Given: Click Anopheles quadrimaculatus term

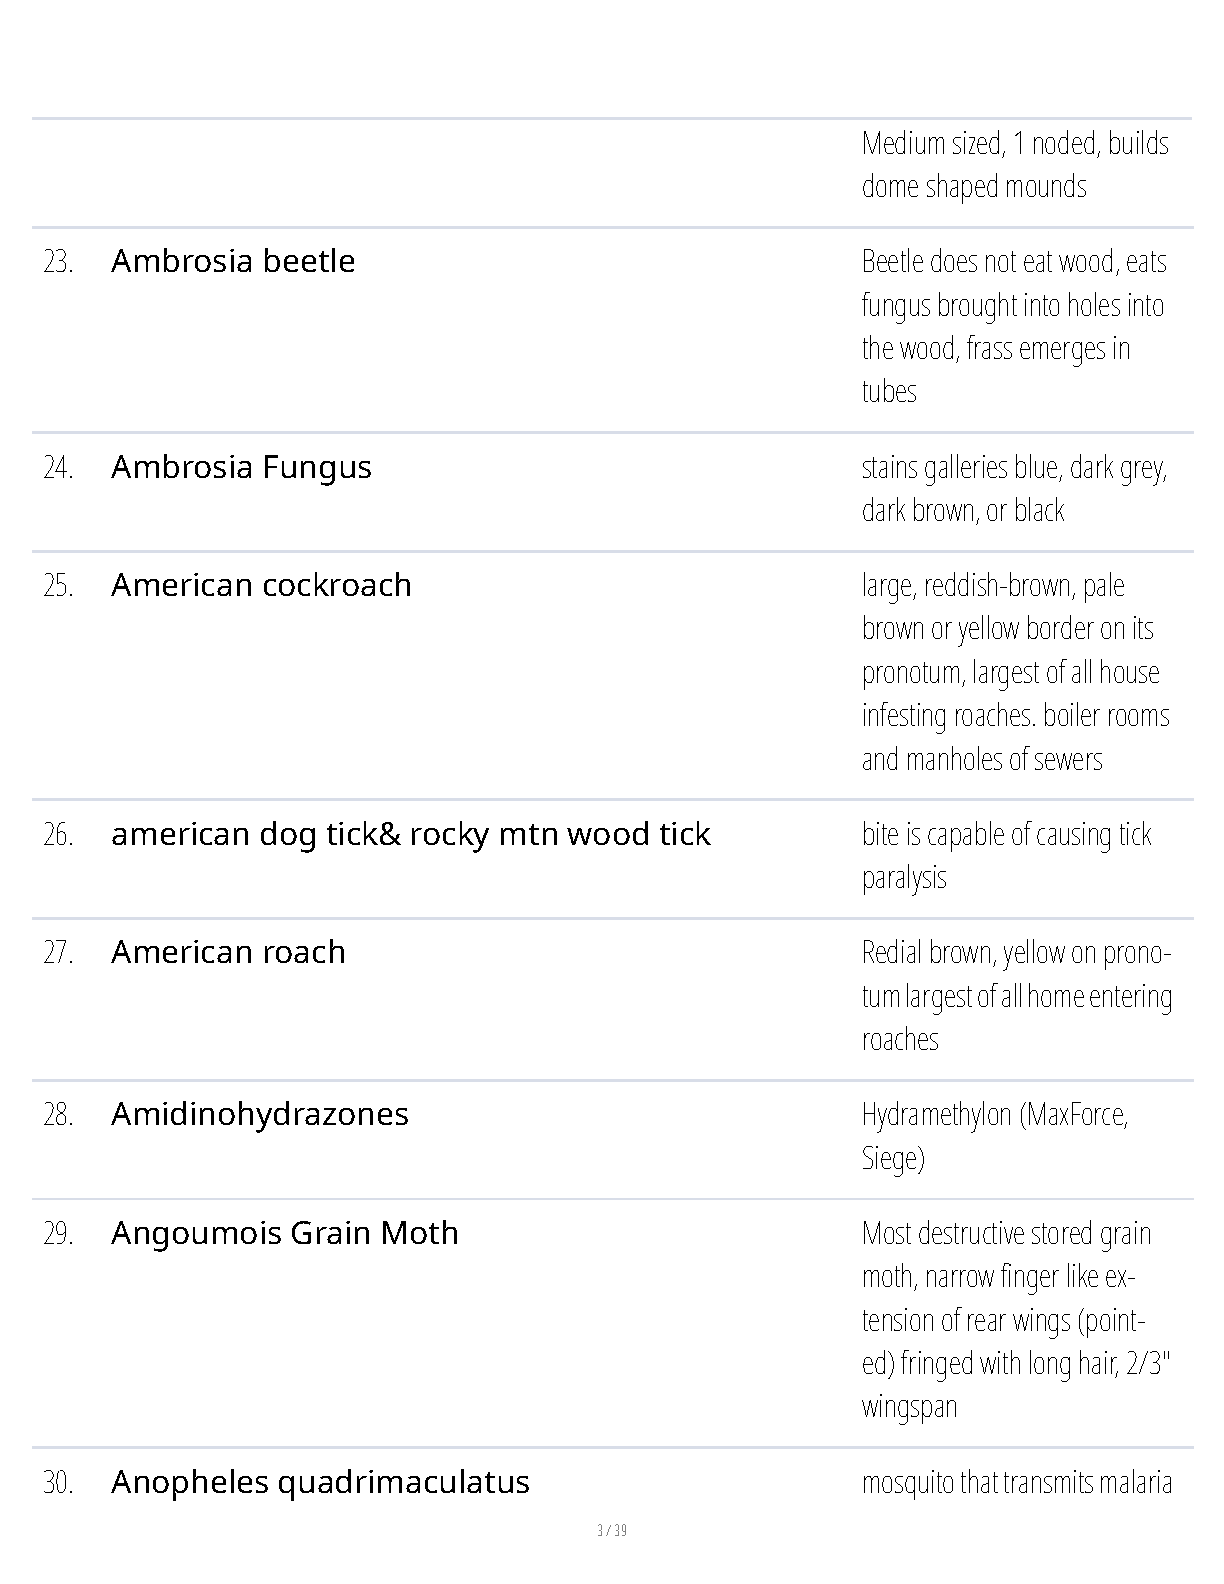Looking at the screenshot, I should click(320, 1482).
